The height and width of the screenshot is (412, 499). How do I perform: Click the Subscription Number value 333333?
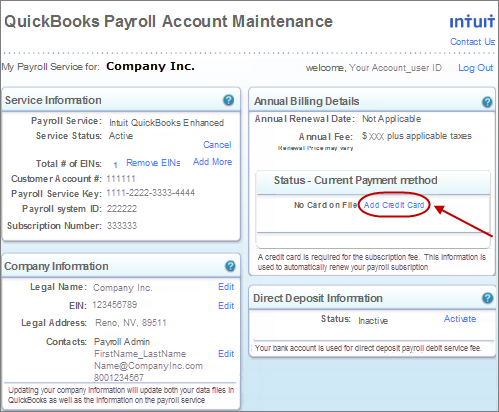pos(122,226)
